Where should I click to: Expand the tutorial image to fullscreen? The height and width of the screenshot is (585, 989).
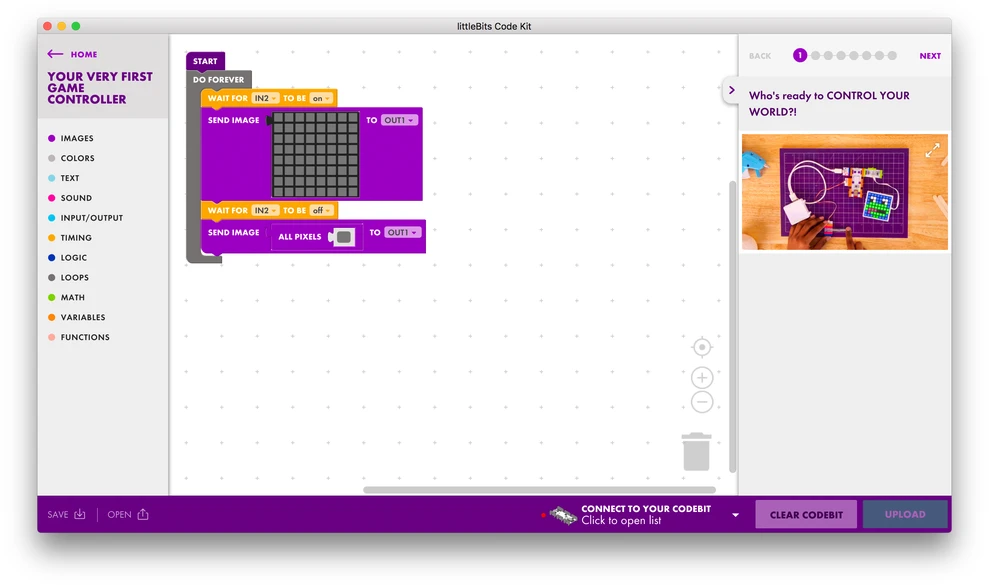coord(933,150)
